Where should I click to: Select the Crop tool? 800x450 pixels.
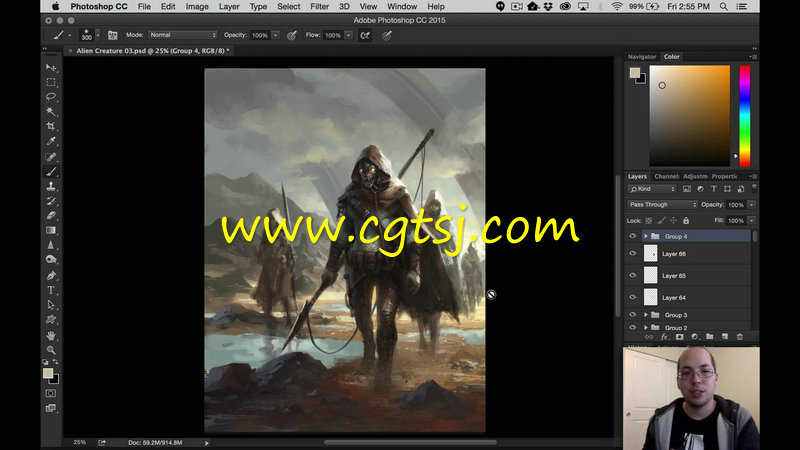point(51,126)
